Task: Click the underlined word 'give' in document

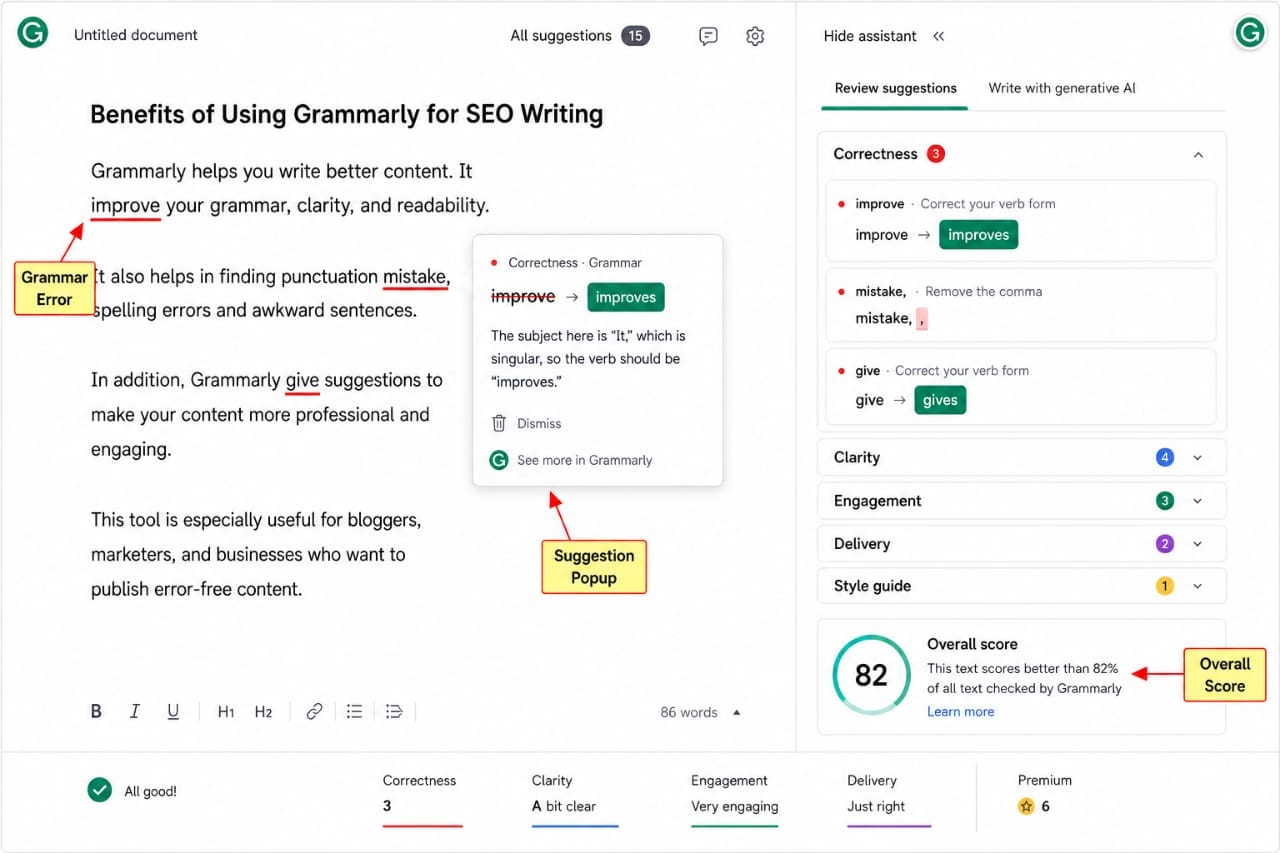Action: tap(302, 380)
